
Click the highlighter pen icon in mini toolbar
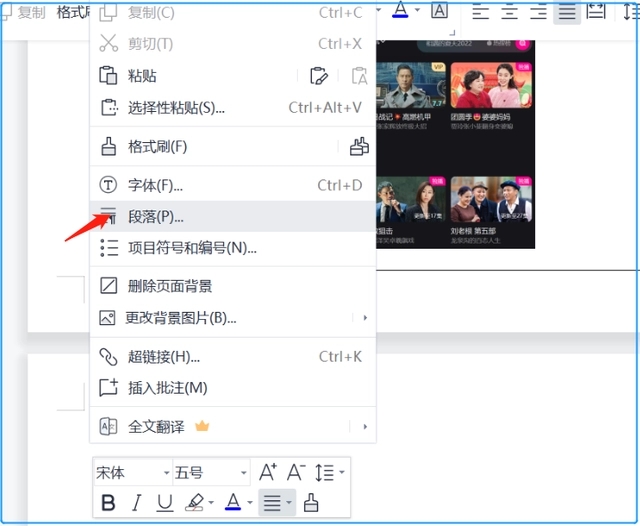click(x=195, y=503)
